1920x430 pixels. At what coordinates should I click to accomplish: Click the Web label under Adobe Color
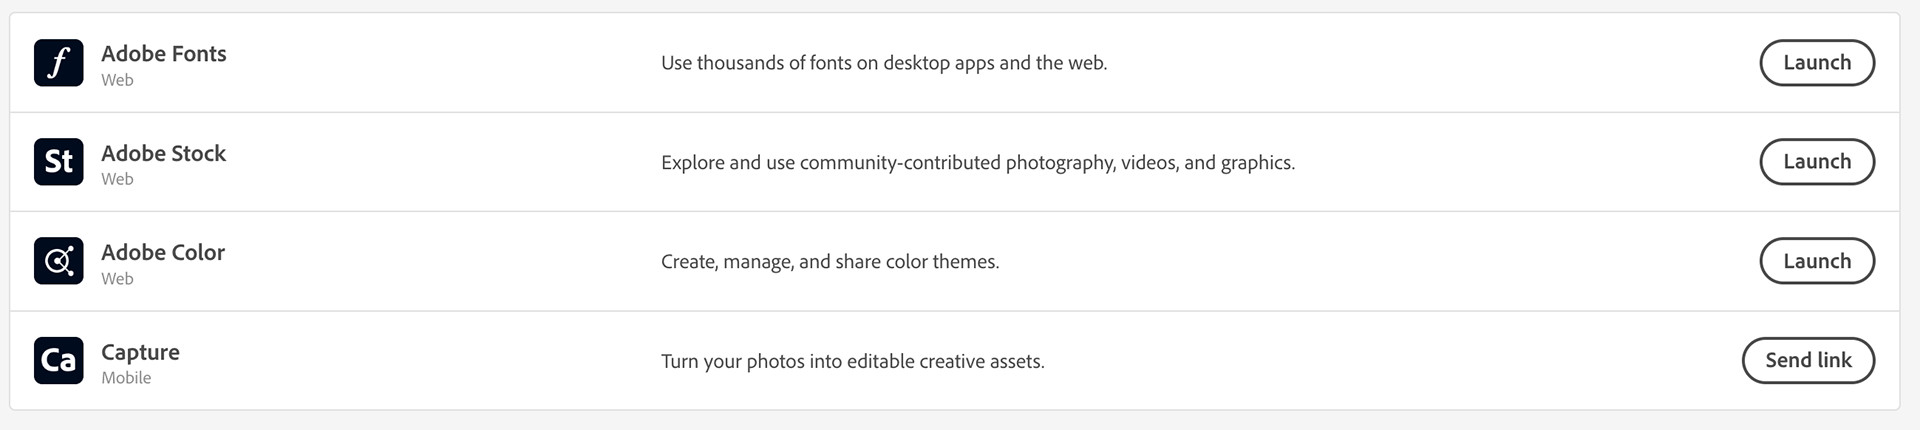(117, 279)
